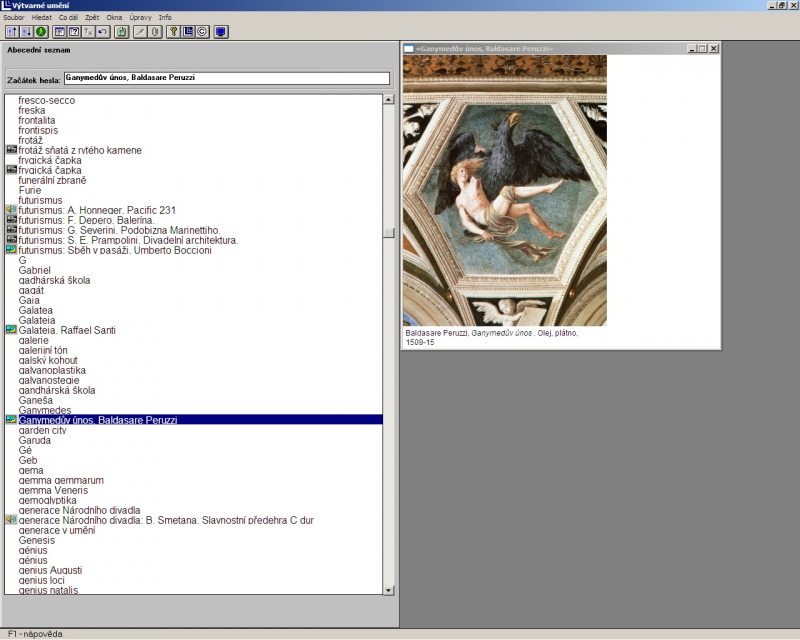800x640 pixels.
Task: Select the Garuda entry
Action: pos(35,440)
